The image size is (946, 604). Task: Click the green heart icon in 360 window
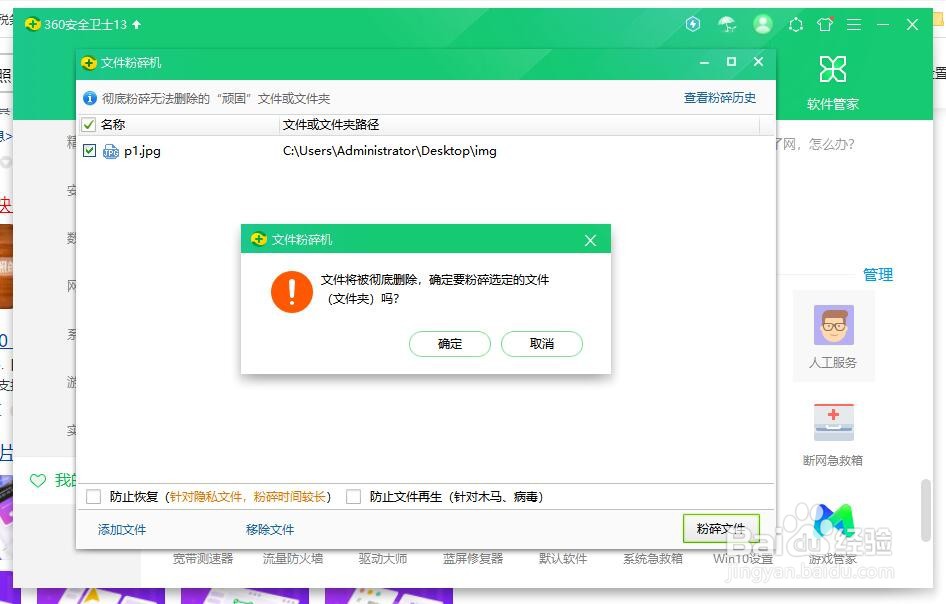[x=38, y=480]
